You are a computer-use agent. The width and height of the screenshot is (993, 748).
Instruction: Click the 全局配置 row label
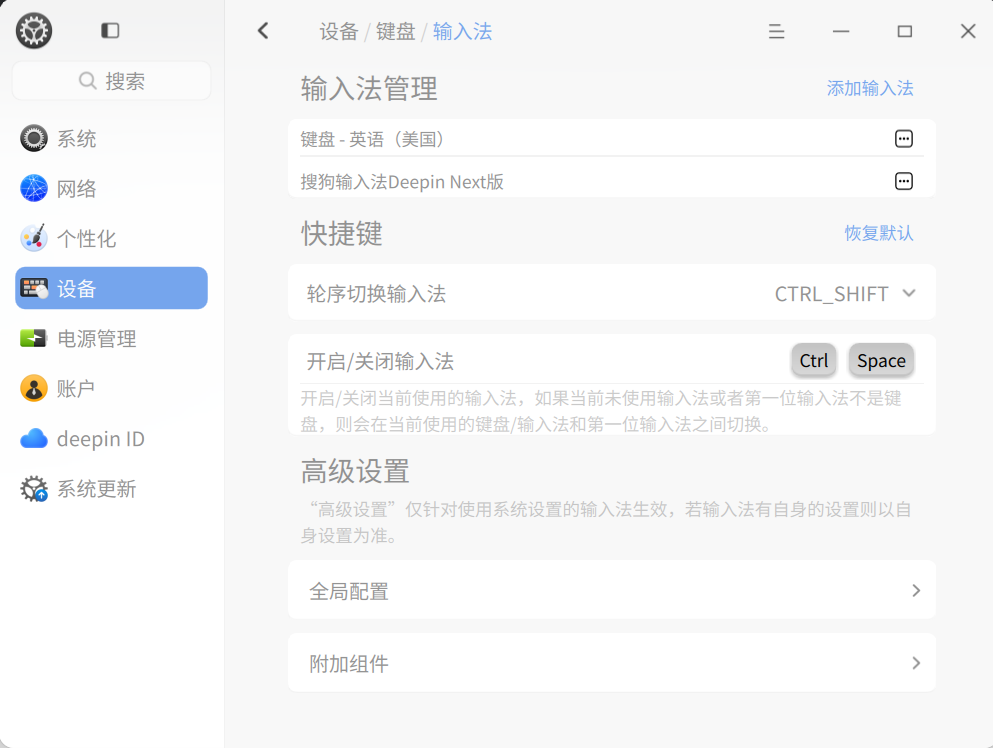click(349, 591)
